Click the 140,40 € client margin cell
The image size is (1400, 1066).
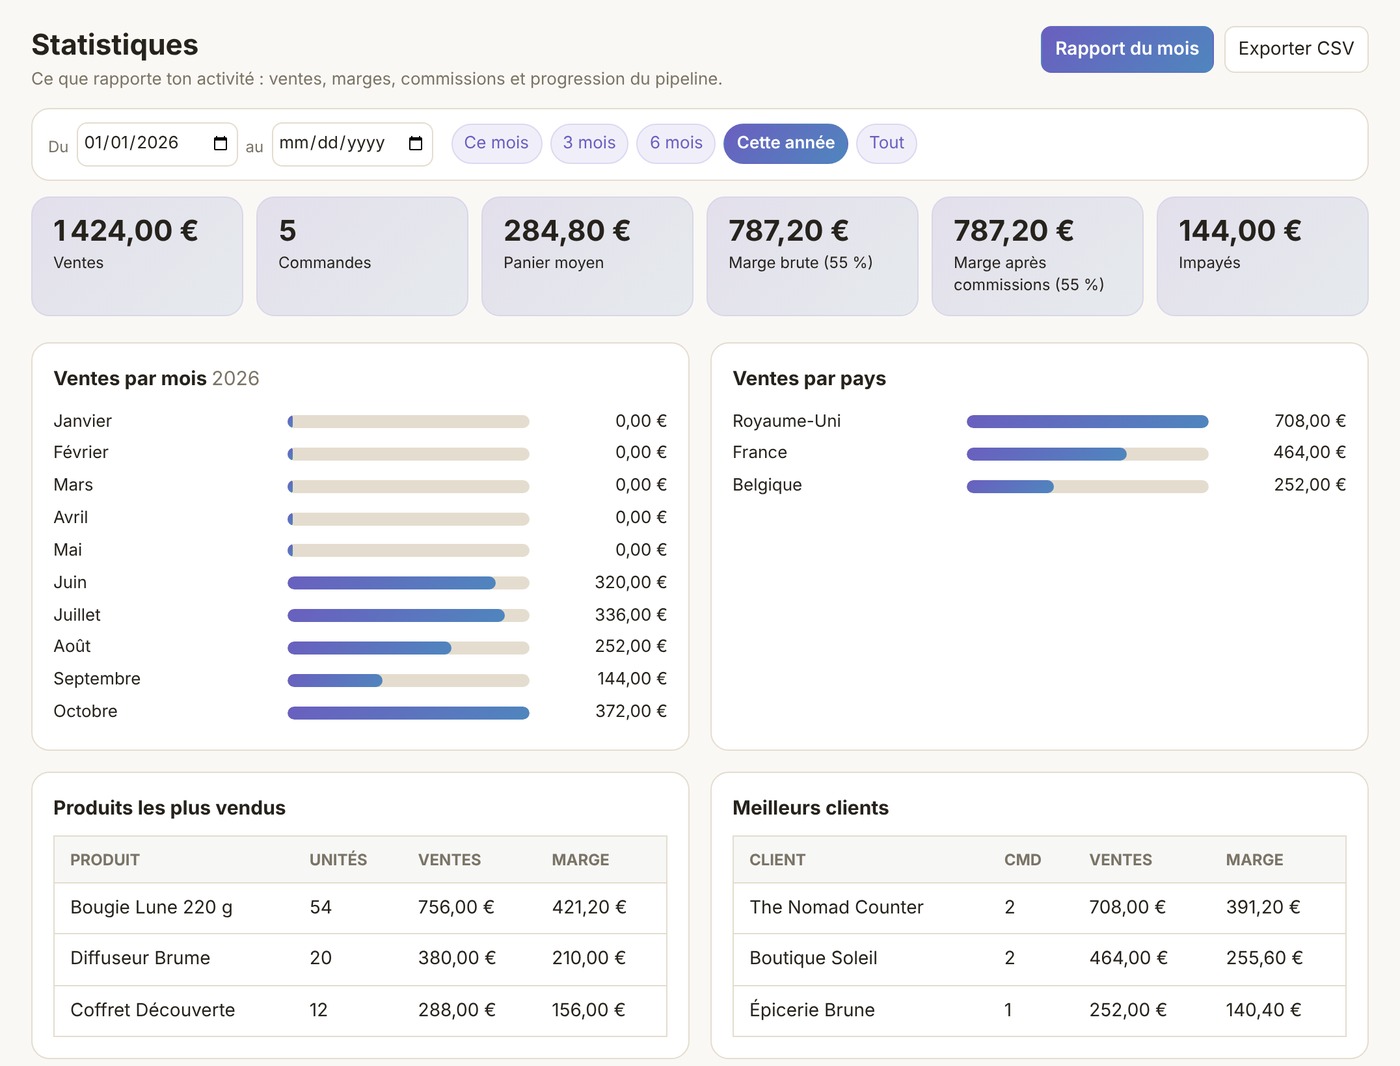pos(1263,1010)
